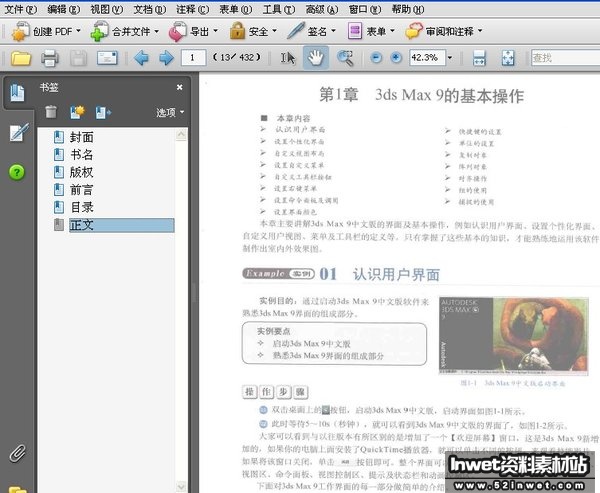
Task: Select the 书名 bookmark
Action: (x=82, y=155)
